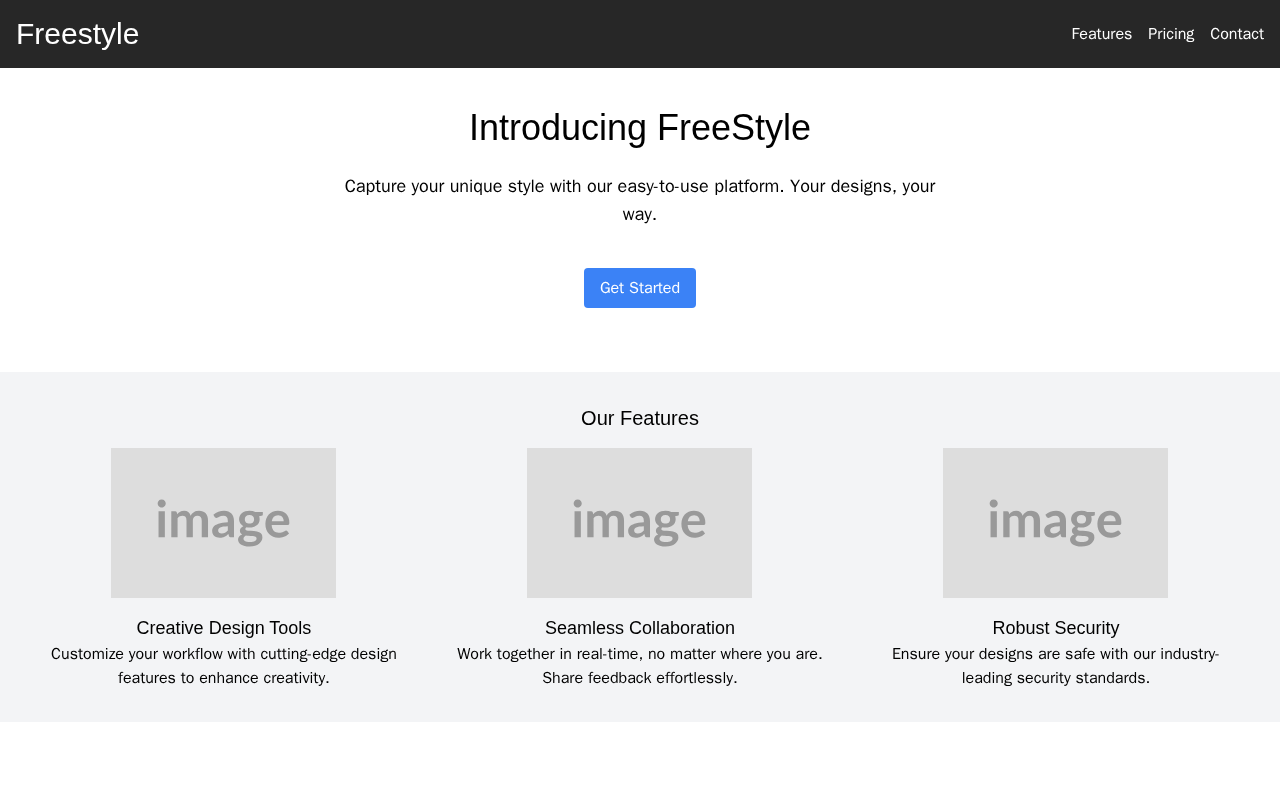Open the Features navigation link
The image size is (1280, 800).
[x=1101, y=34]
